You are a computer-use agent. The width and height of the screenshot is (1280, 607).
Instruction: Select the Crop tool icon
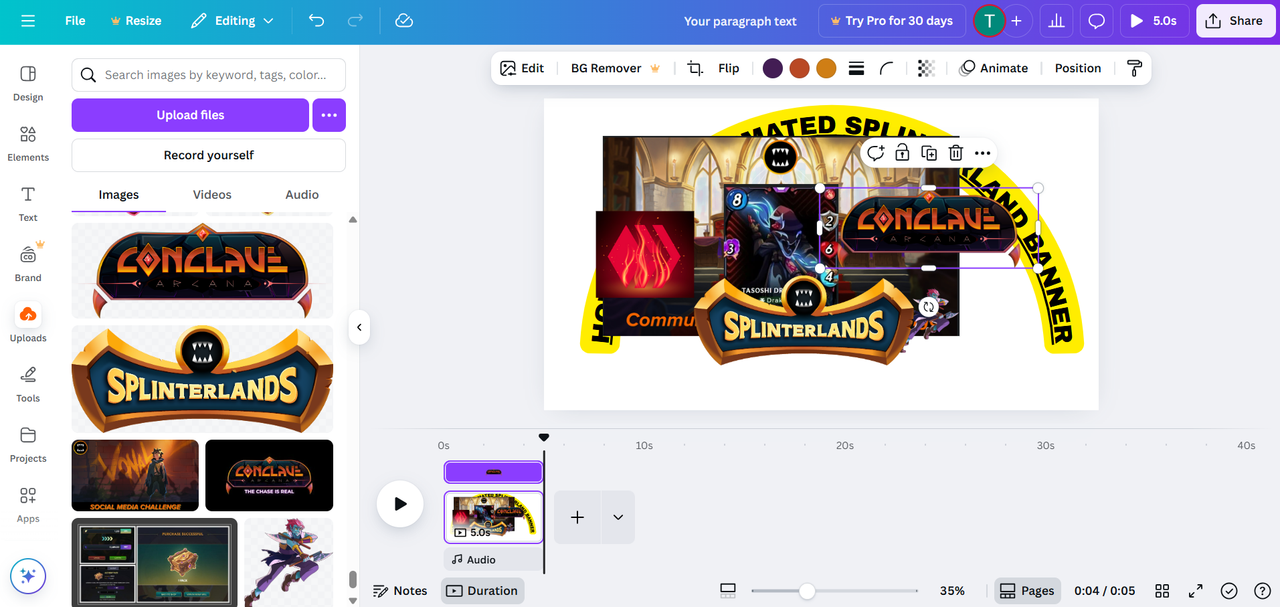(695, 68)
